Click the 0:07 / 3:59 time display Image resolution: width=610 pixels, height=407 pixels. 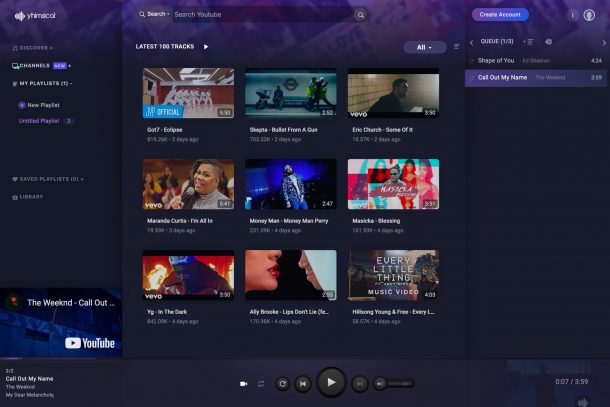point(571,382)
